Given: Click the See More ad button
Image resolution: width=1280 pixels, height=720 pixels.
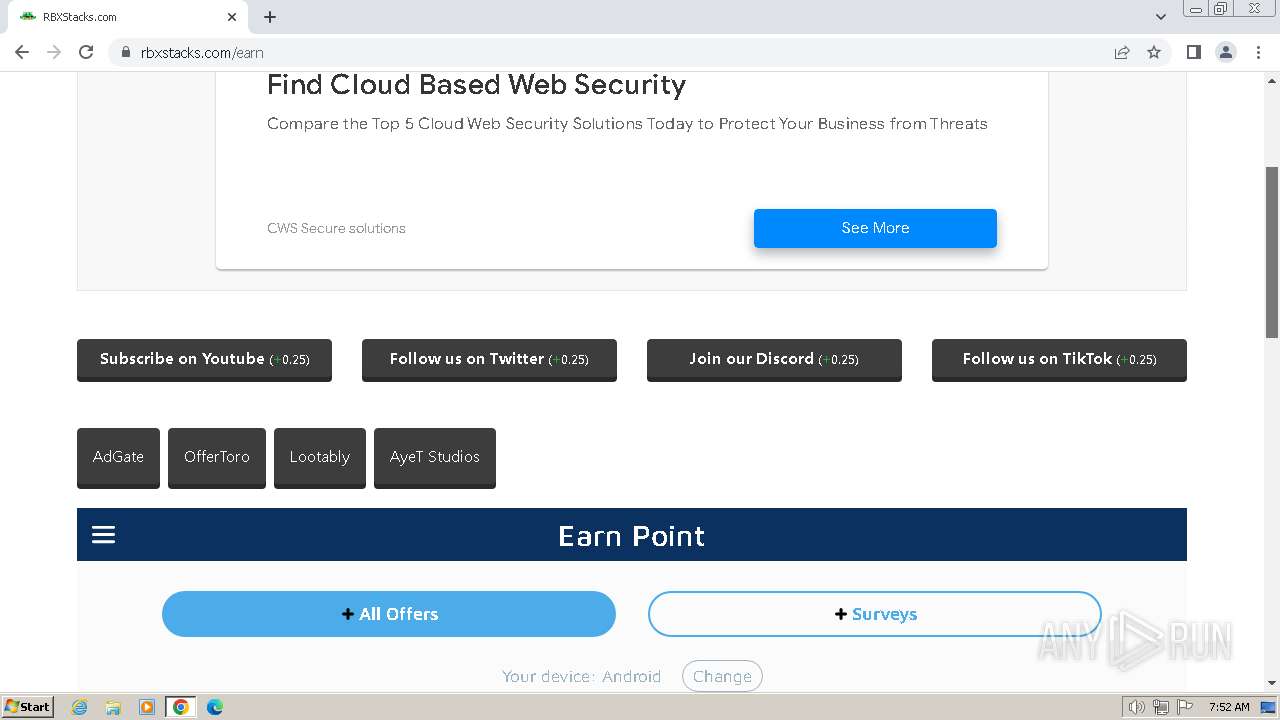Looking at the screenshot, I should tap(875, 228).
